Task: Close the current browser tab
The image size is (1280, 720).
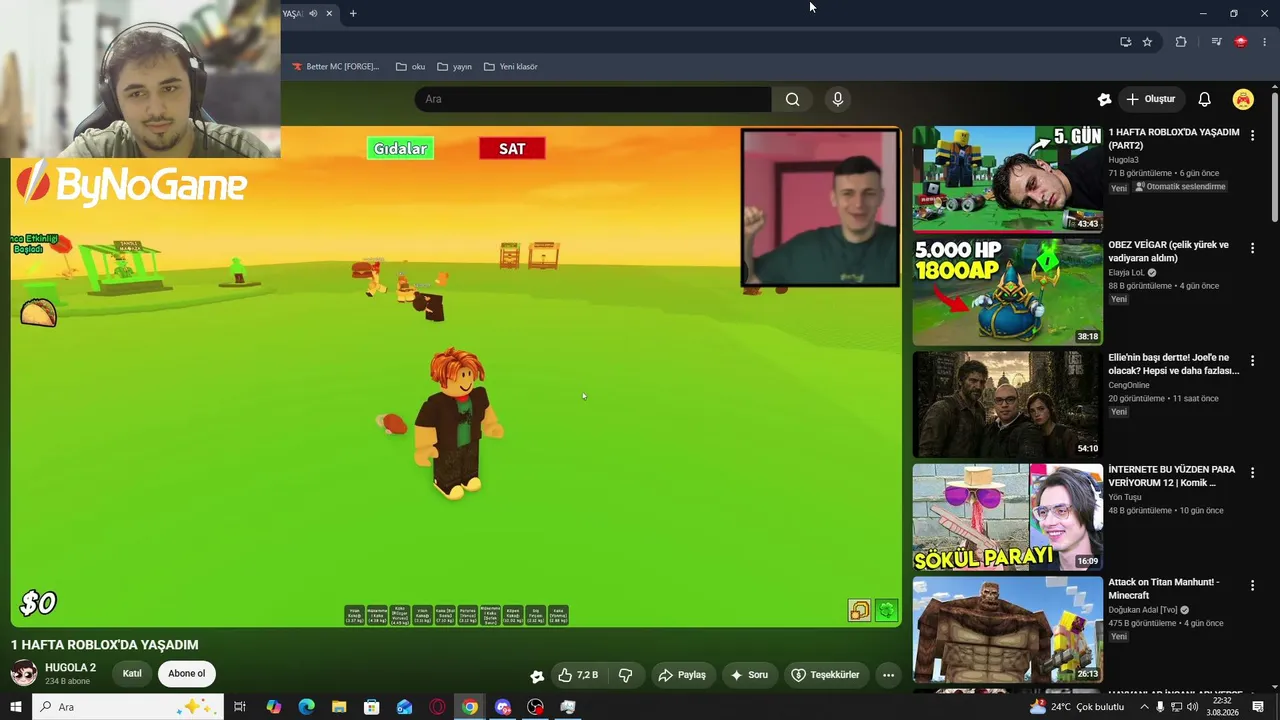Action: pyautogui.click(x=329, y=13)
